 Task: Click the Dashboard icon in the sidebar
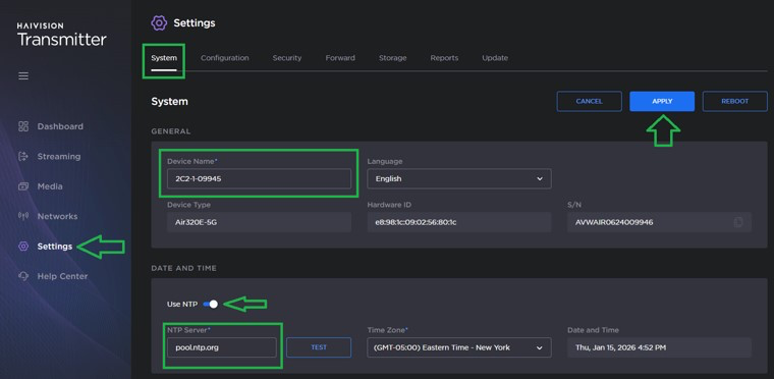tap(23, 126)
